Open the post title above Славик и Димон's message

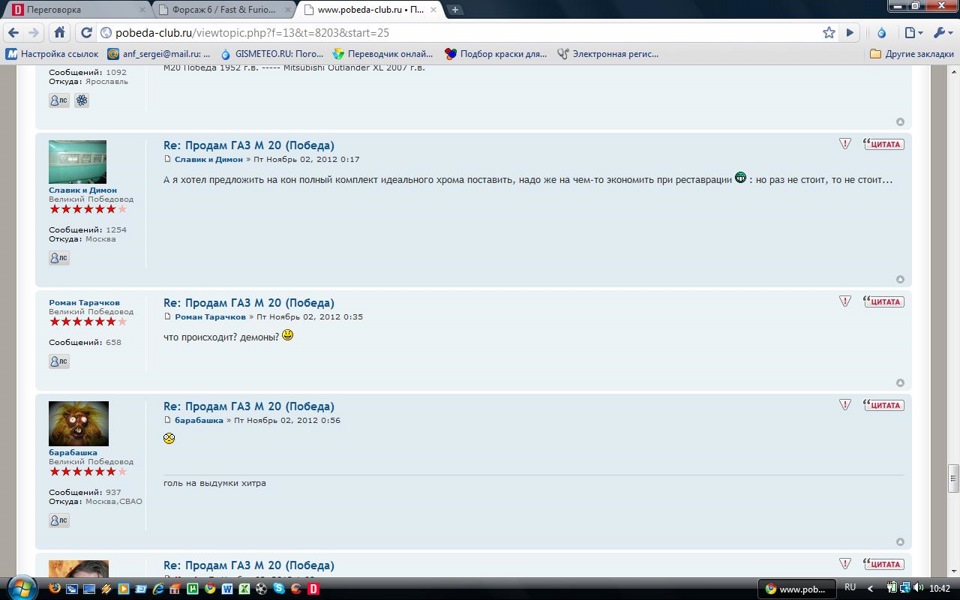249,146
